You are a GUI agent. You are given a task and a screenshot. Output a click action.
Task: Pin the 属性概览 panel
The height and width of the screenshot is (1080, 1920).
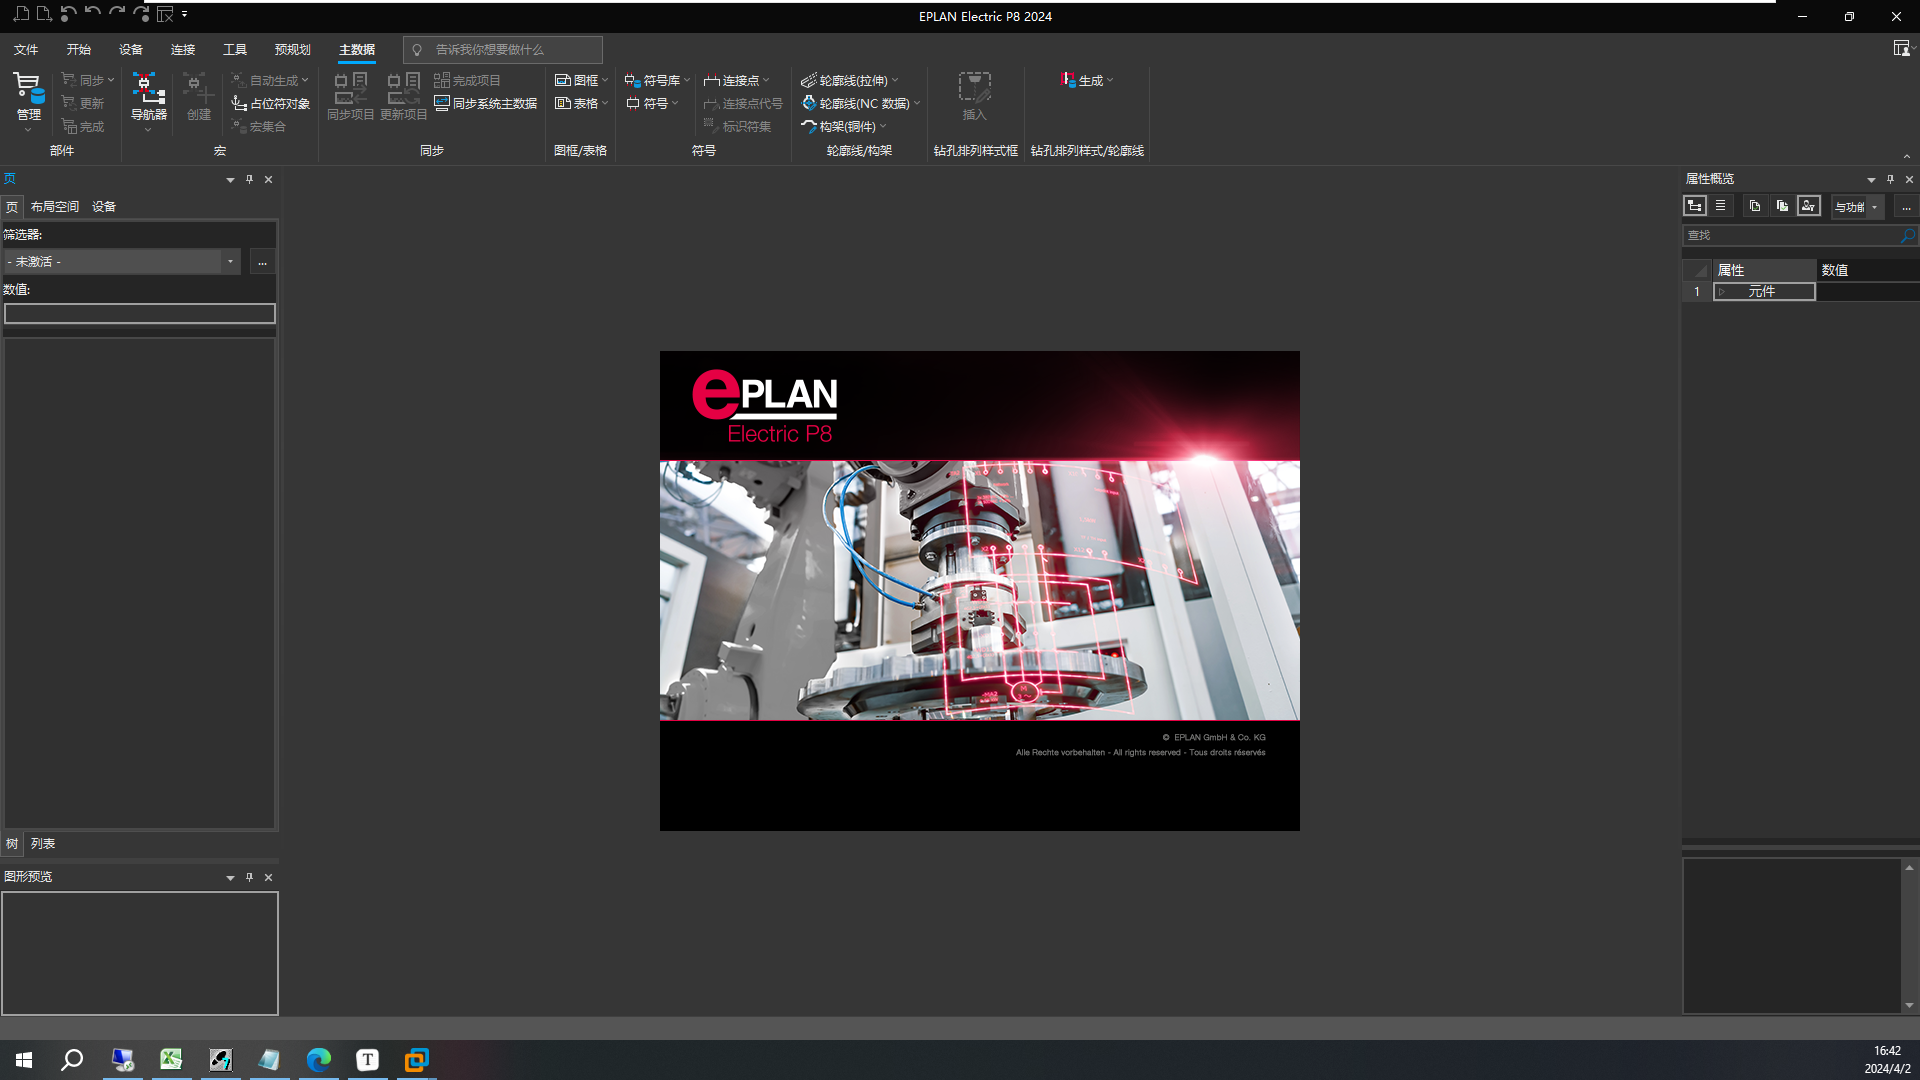(x=1890, y=179)
